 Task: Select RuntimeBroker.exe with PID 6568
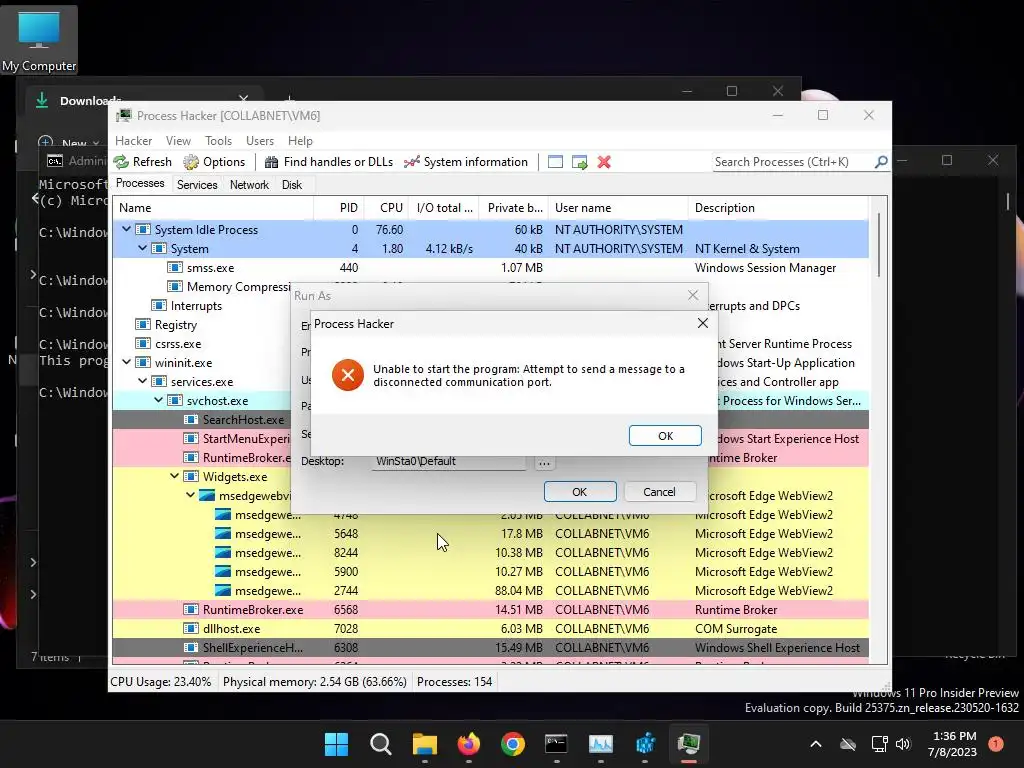tap(490, 610)
